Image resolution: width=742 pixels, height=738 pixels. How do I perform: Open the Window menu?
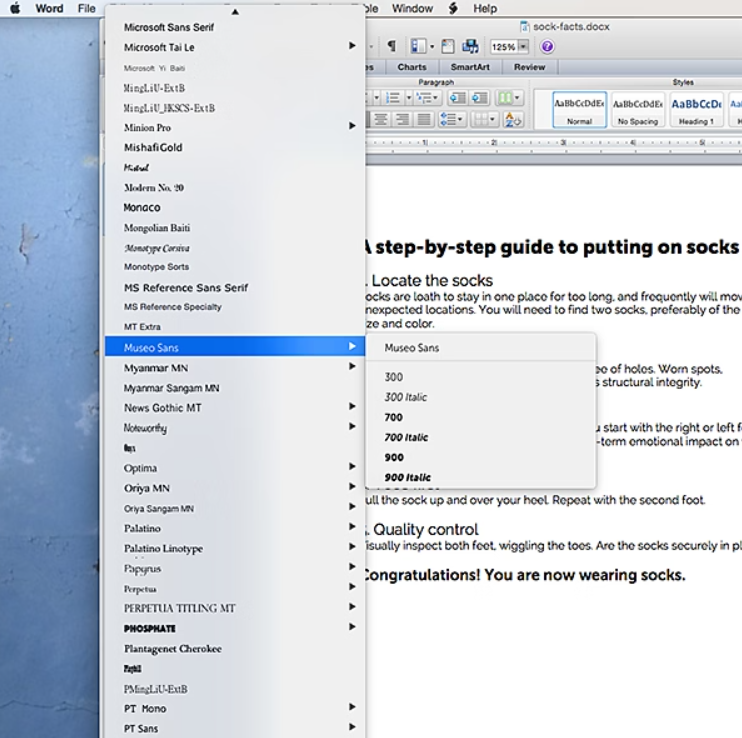coord(412,8)
